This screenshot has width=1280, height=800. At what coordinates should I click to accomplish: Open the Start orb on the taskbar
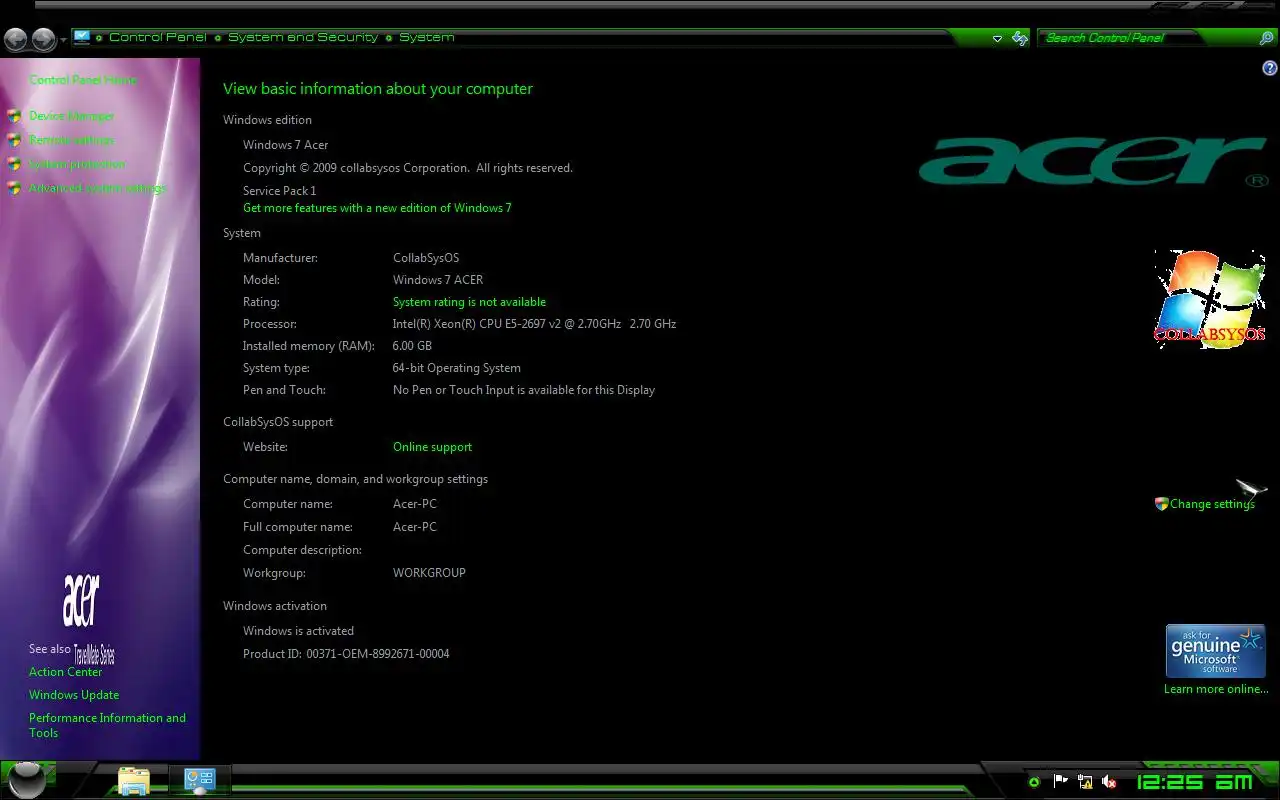(x=28, y=779)
